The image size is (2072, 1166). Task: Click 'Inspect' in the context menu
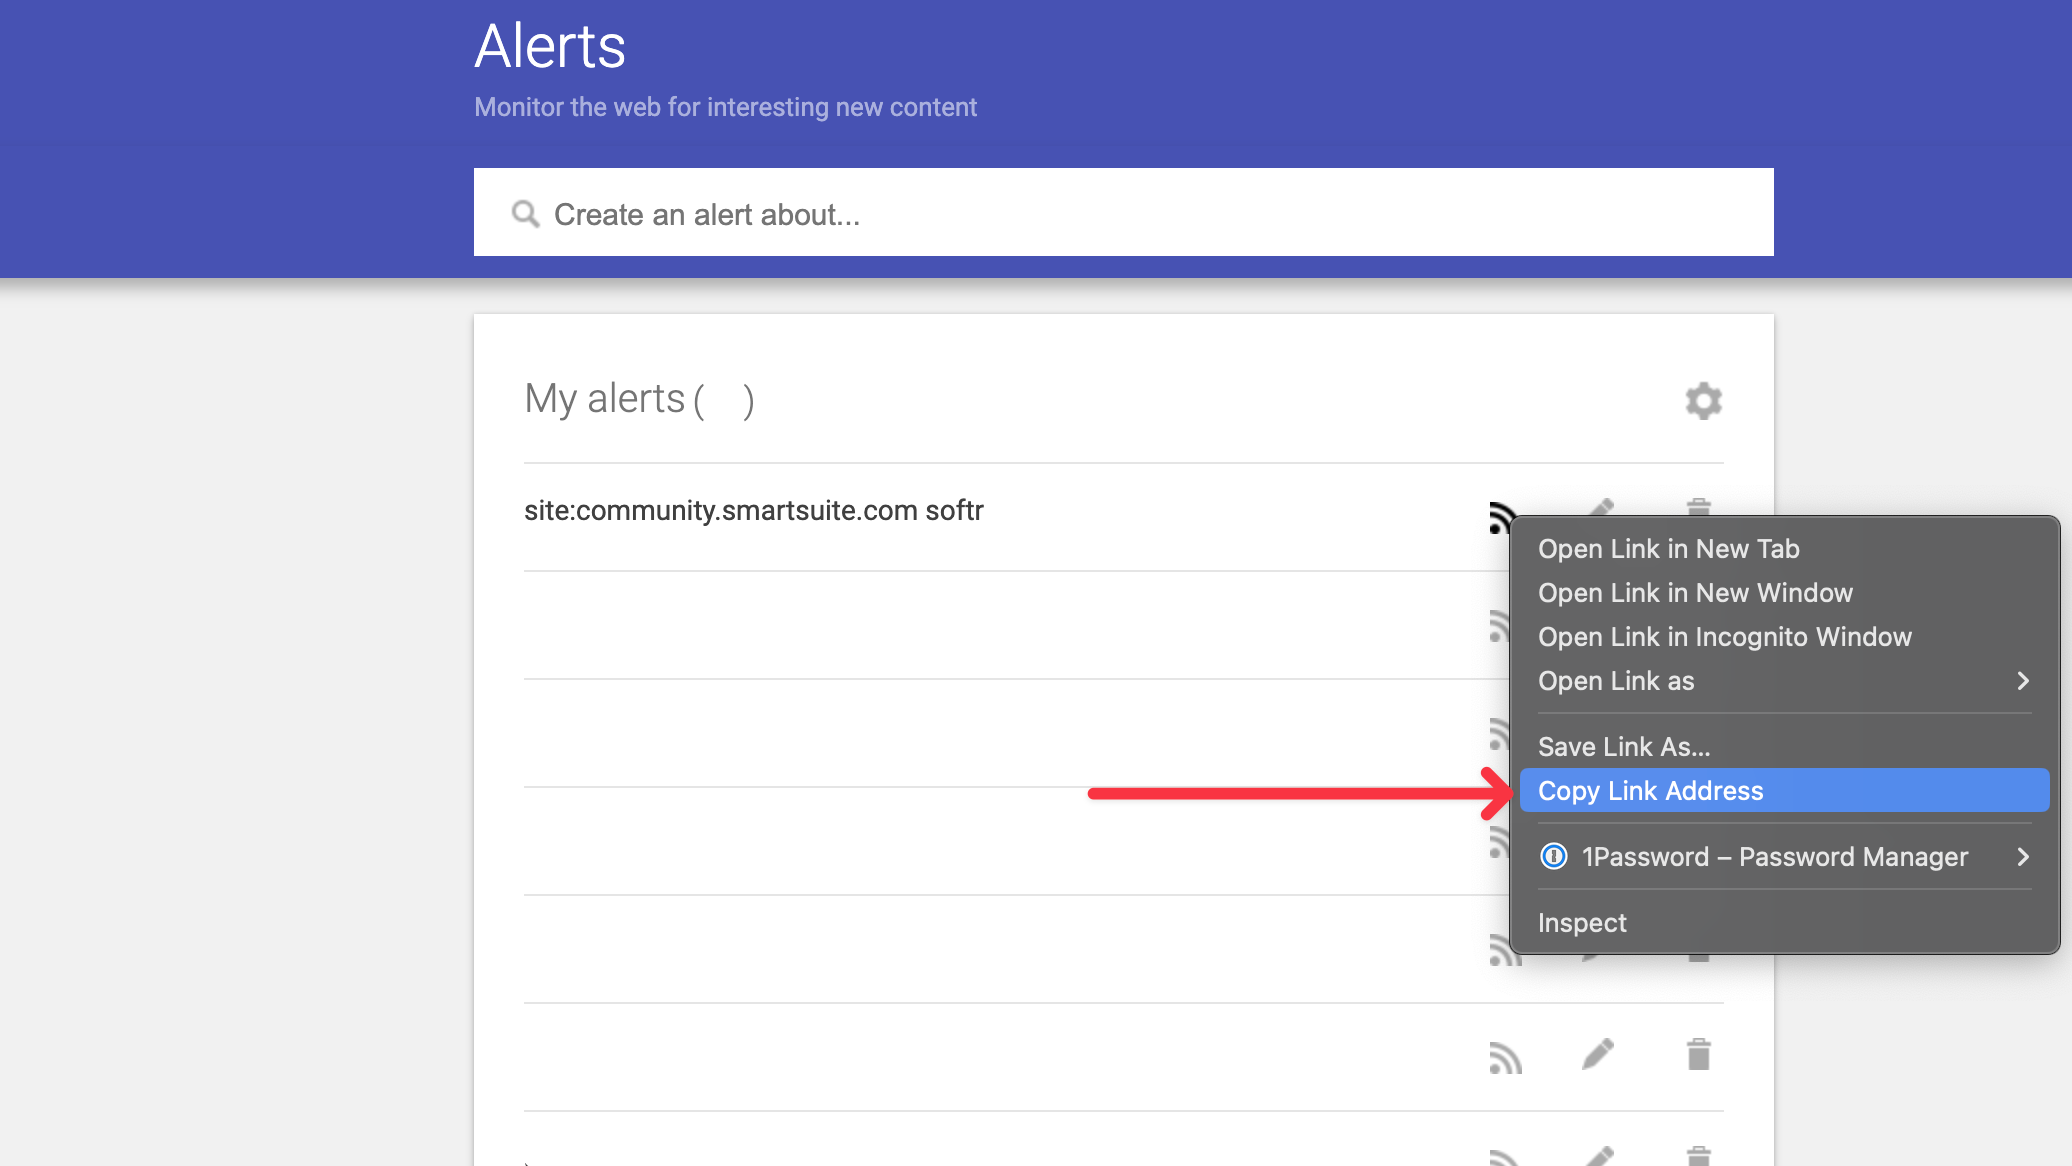pyautogui.click(x=1582, y=923)
